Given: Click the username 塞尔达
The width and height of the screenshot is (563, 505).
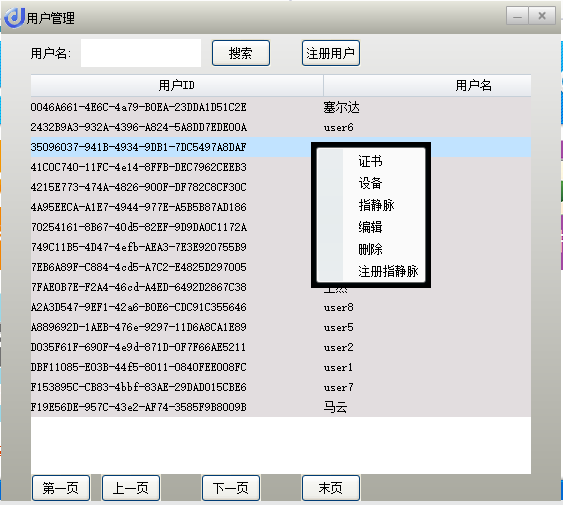Looking at the screenshot, I should 341,107.
